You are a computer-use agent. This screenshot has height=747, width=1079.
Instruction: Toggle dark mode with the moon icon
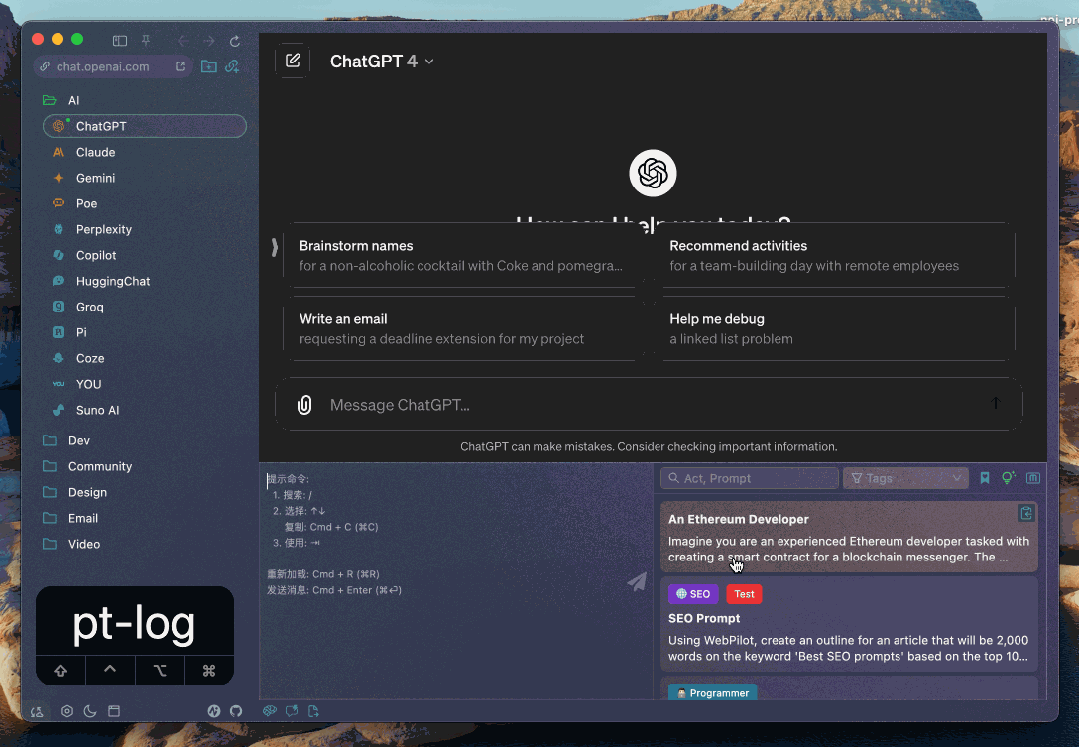click(x=90, y=711)
